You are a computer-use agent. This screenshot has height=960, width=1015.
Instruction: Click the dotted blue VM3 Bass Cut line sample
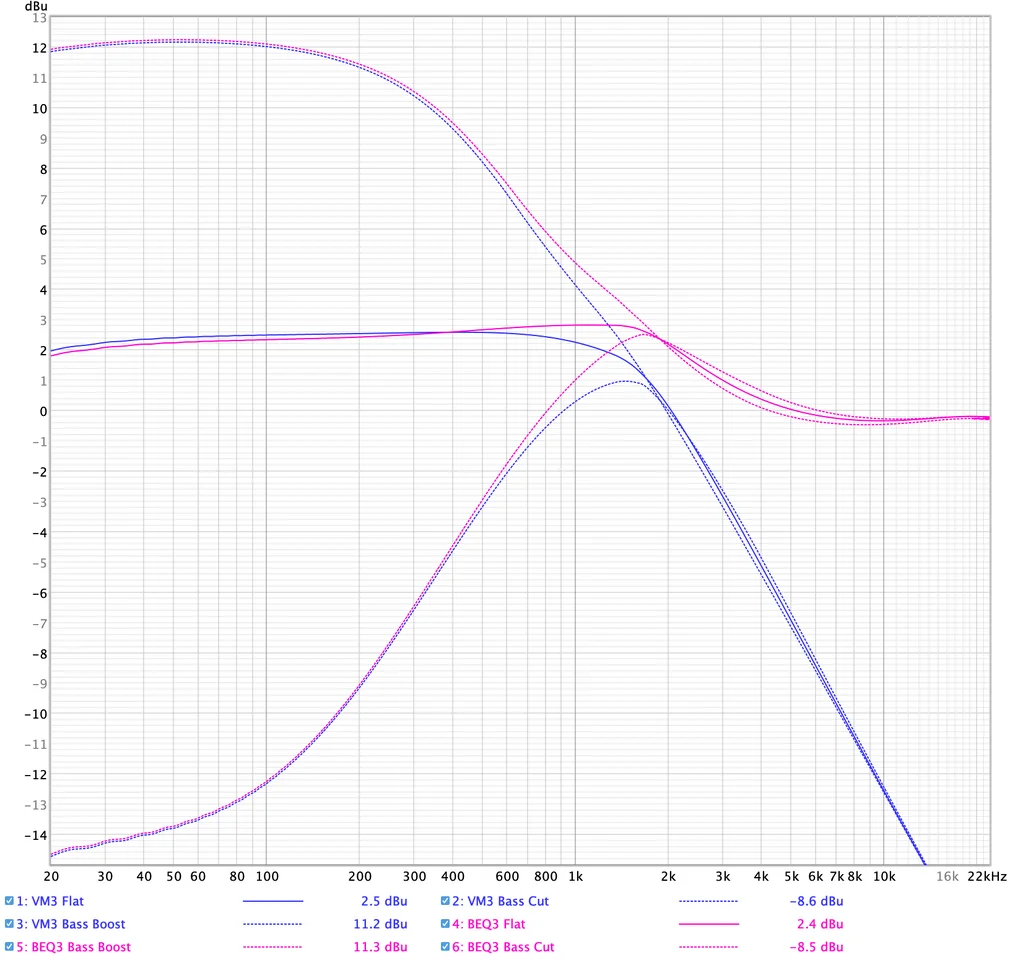tap(708, 901)
